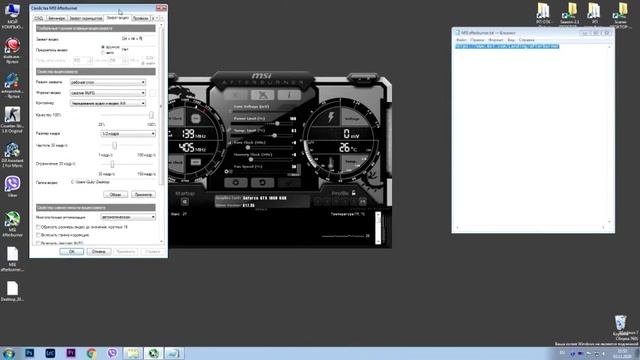Open the video format dropdown 'сжатие MJPG'
The width and height of the screenshot is (640, 360).
pyautogui.click(x=108, y=93)
